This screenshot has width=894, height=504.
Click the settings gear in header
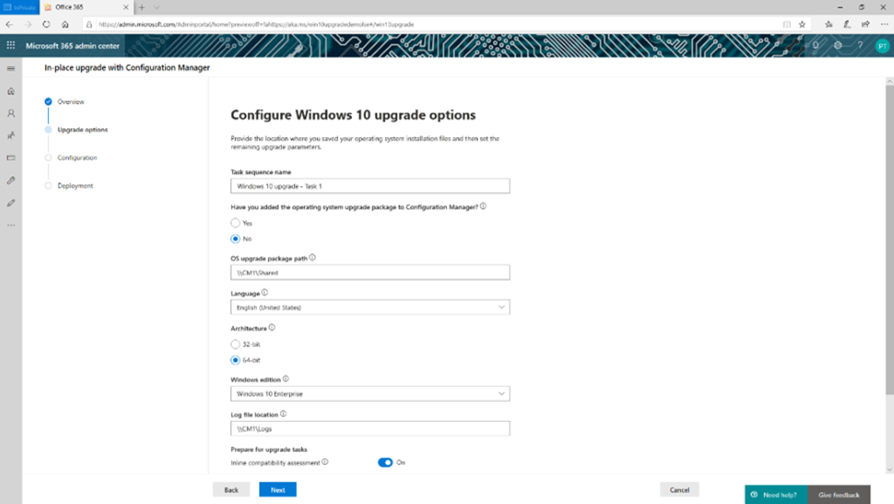[x=838, y=46]
